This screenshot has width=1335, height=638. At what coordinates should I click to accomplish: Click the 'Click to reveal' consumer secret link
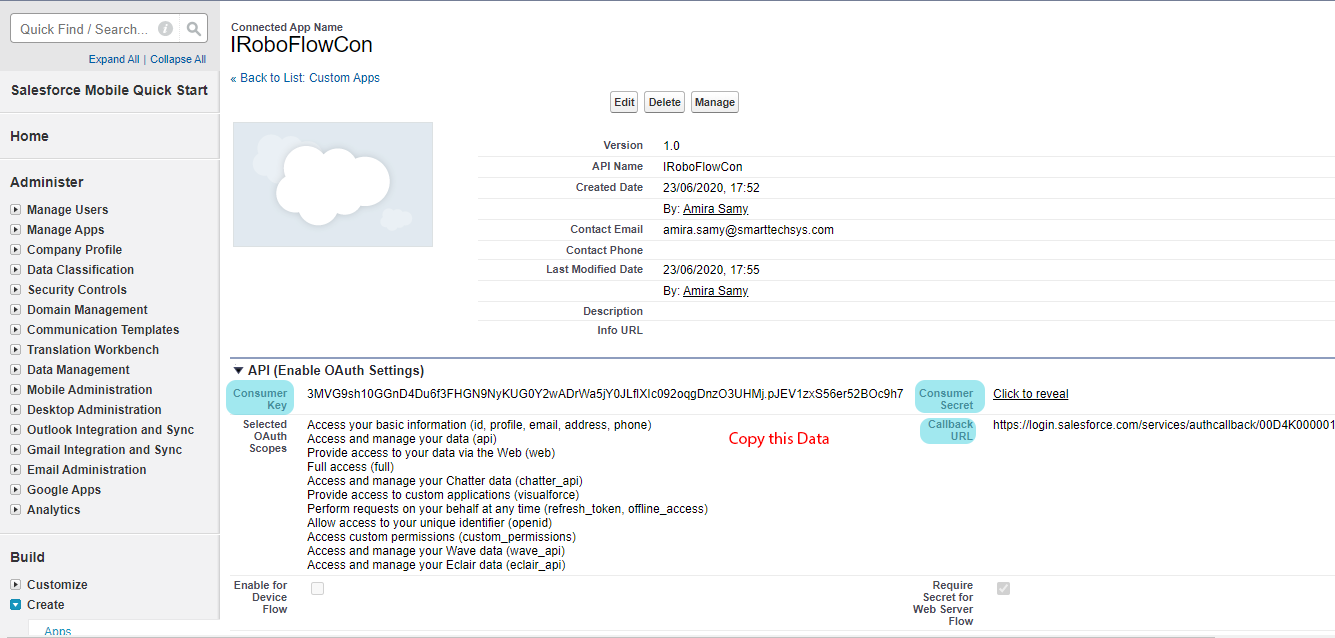pyautogui.click(x=1030, y=394)
